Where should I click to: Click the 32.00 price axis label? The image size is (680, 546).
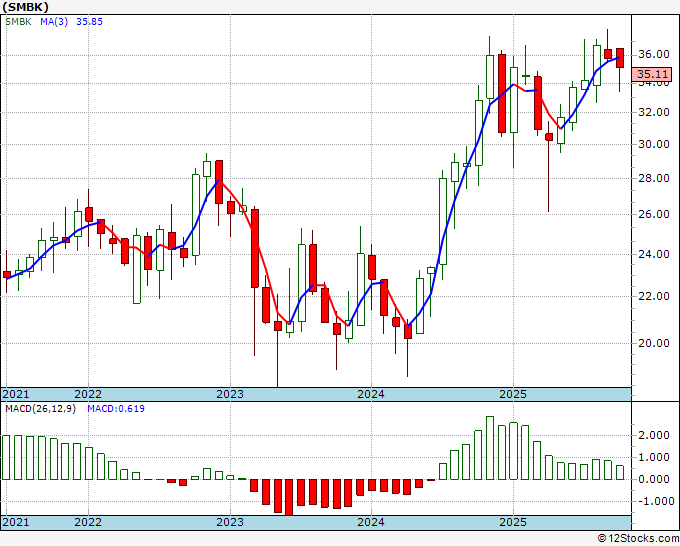(x=653, y=112)
